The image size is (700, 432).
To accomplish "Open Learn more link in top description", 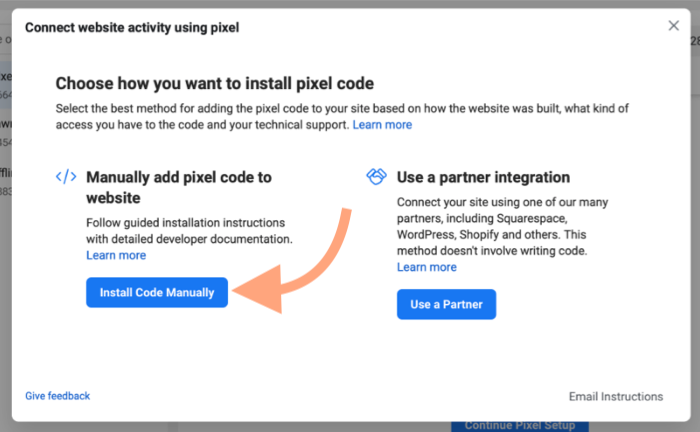I will coord(382,125).
